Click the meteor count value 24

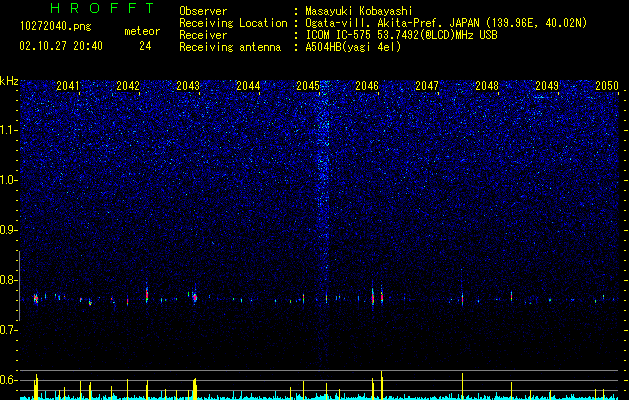pyautogui.click(x=145, y=46)
